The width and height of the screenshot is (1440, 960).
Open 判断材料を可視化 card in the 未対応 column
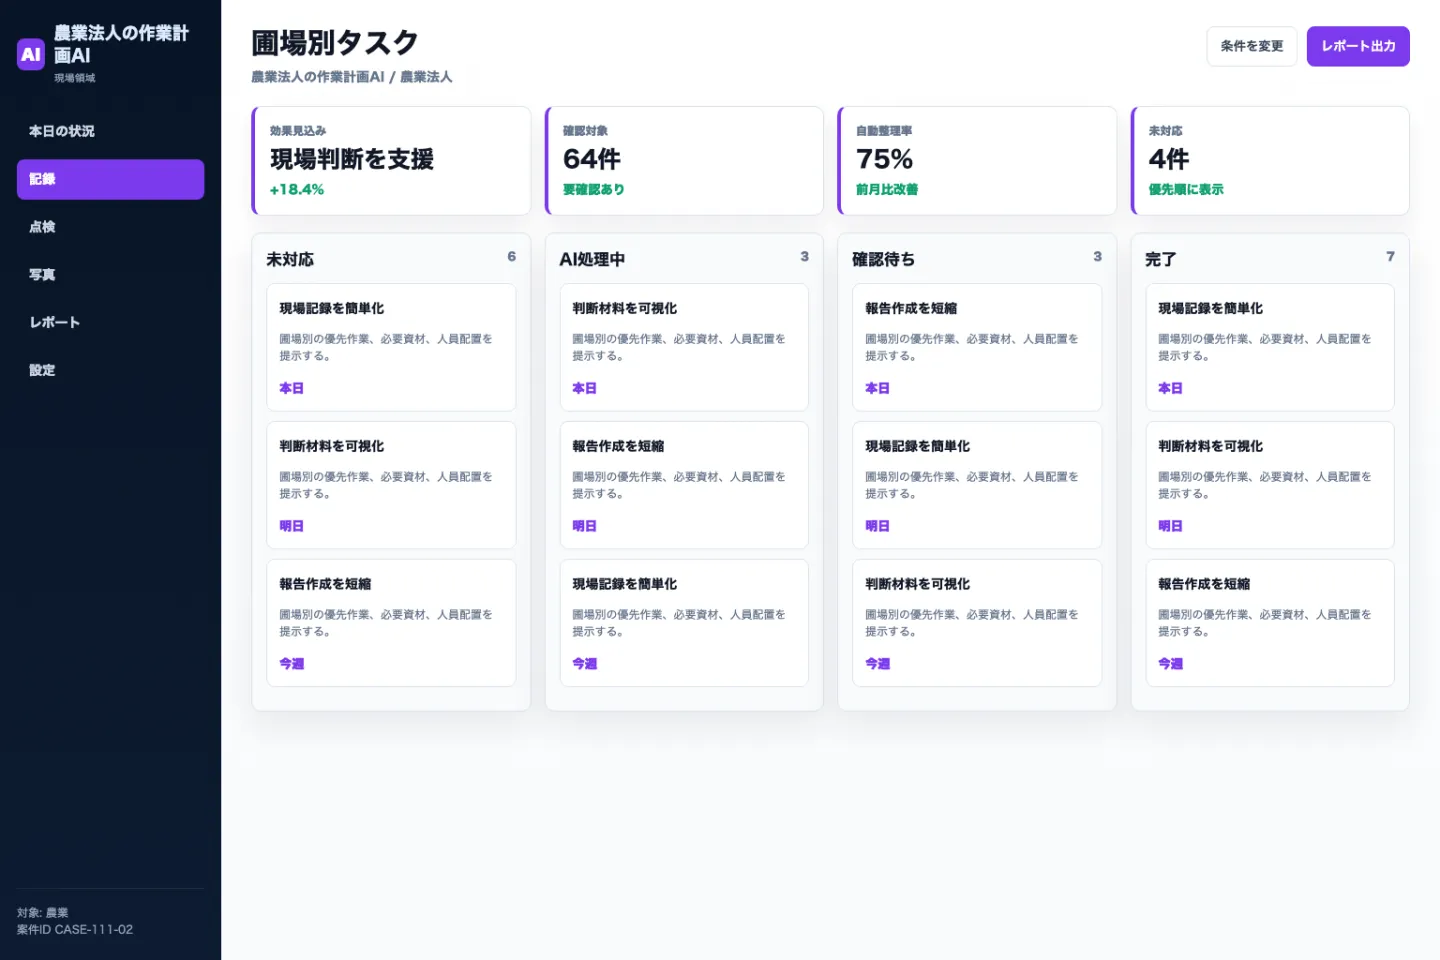(391, 485)
